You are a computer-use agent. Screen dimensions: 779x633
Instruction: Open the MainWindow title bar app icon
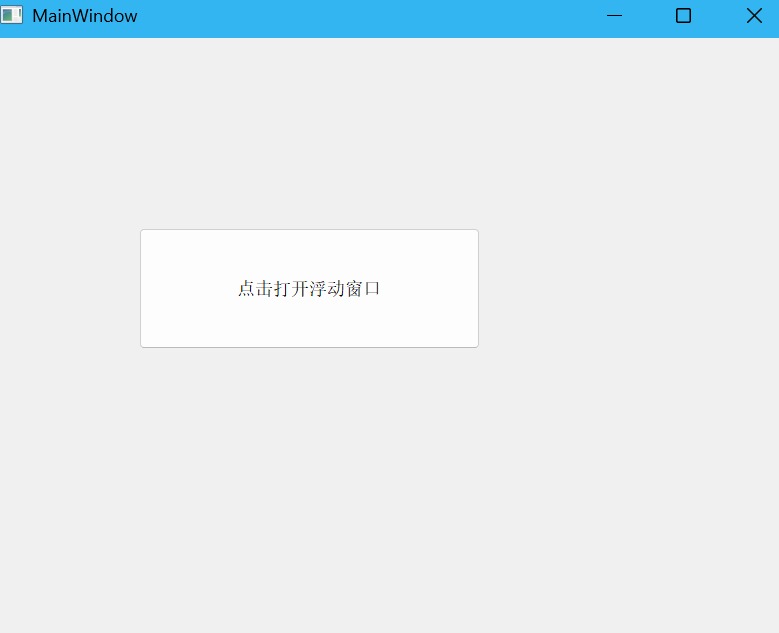coord(11,15)
